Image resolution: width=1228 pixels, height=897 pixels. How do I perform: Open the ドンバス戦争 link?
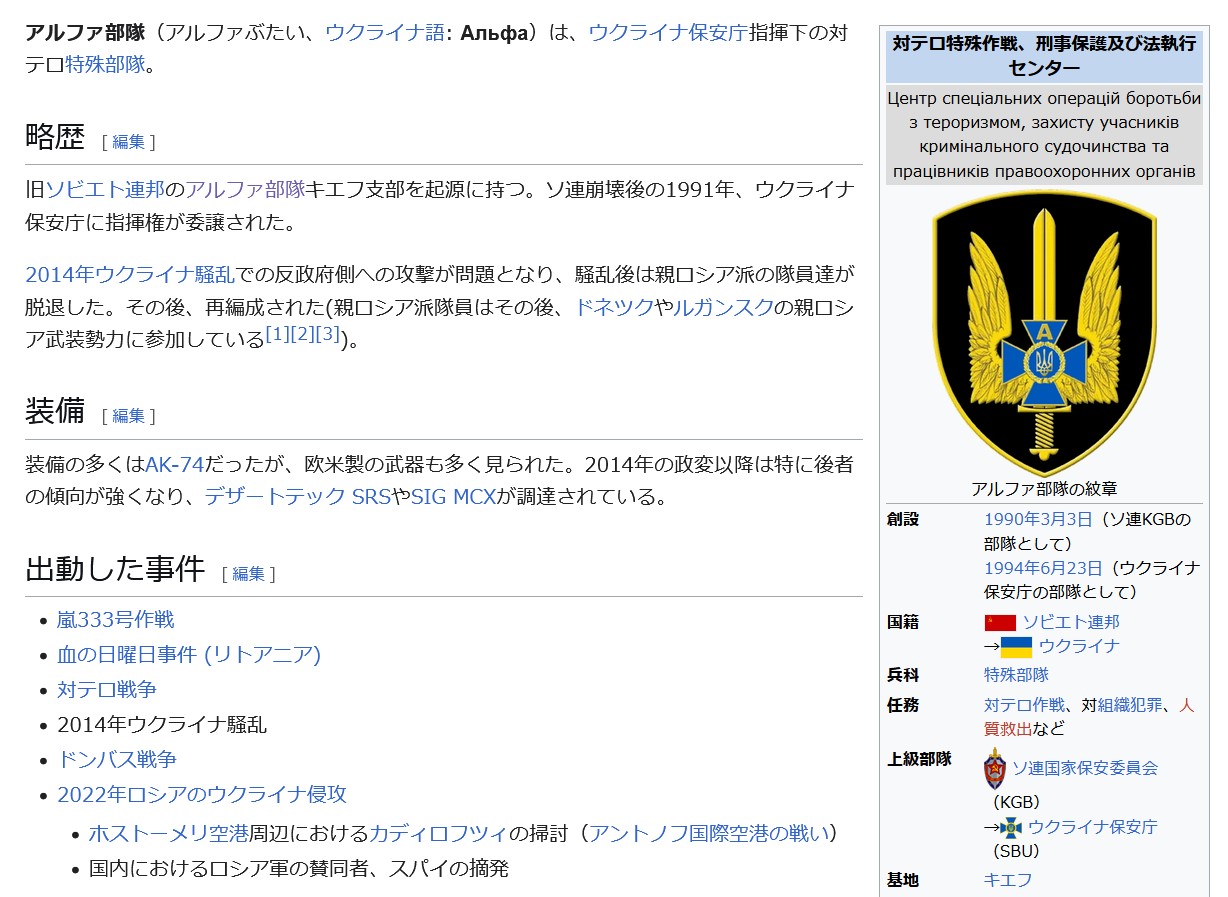point(117,760)
